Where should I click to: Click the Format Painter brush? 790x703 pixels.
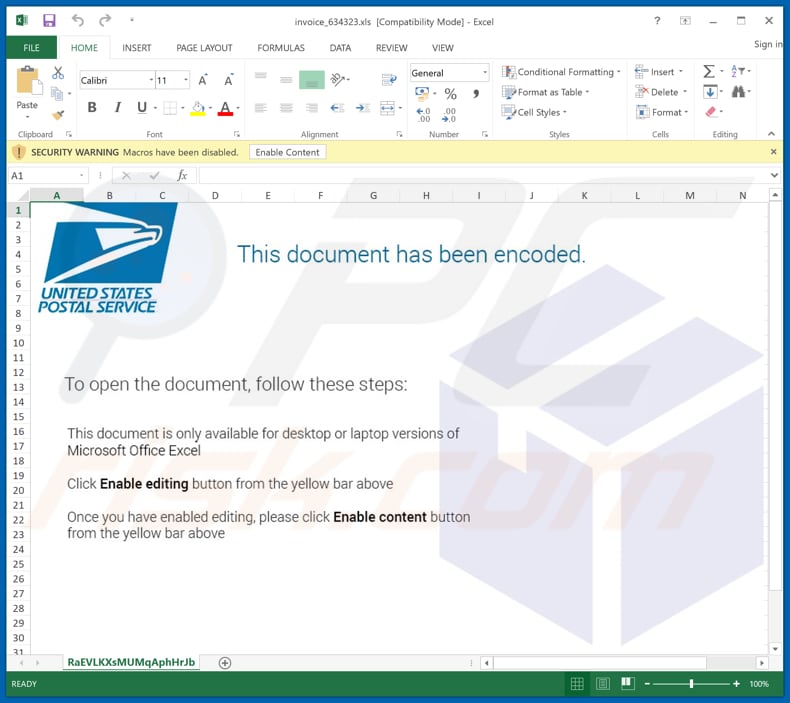tap(58, 115)
